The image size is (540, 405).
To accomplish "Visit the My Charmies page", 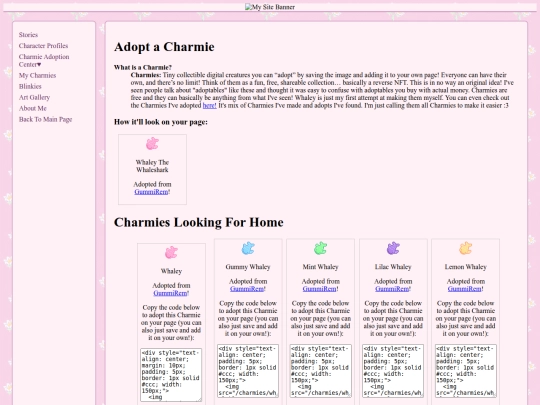I will (x=37, y=75).
